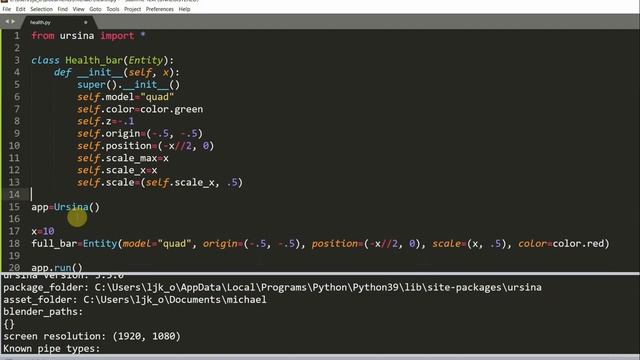The width and height of the screenshot is (640, 360).
Task: Open the File menu
Action: (7, 9)
